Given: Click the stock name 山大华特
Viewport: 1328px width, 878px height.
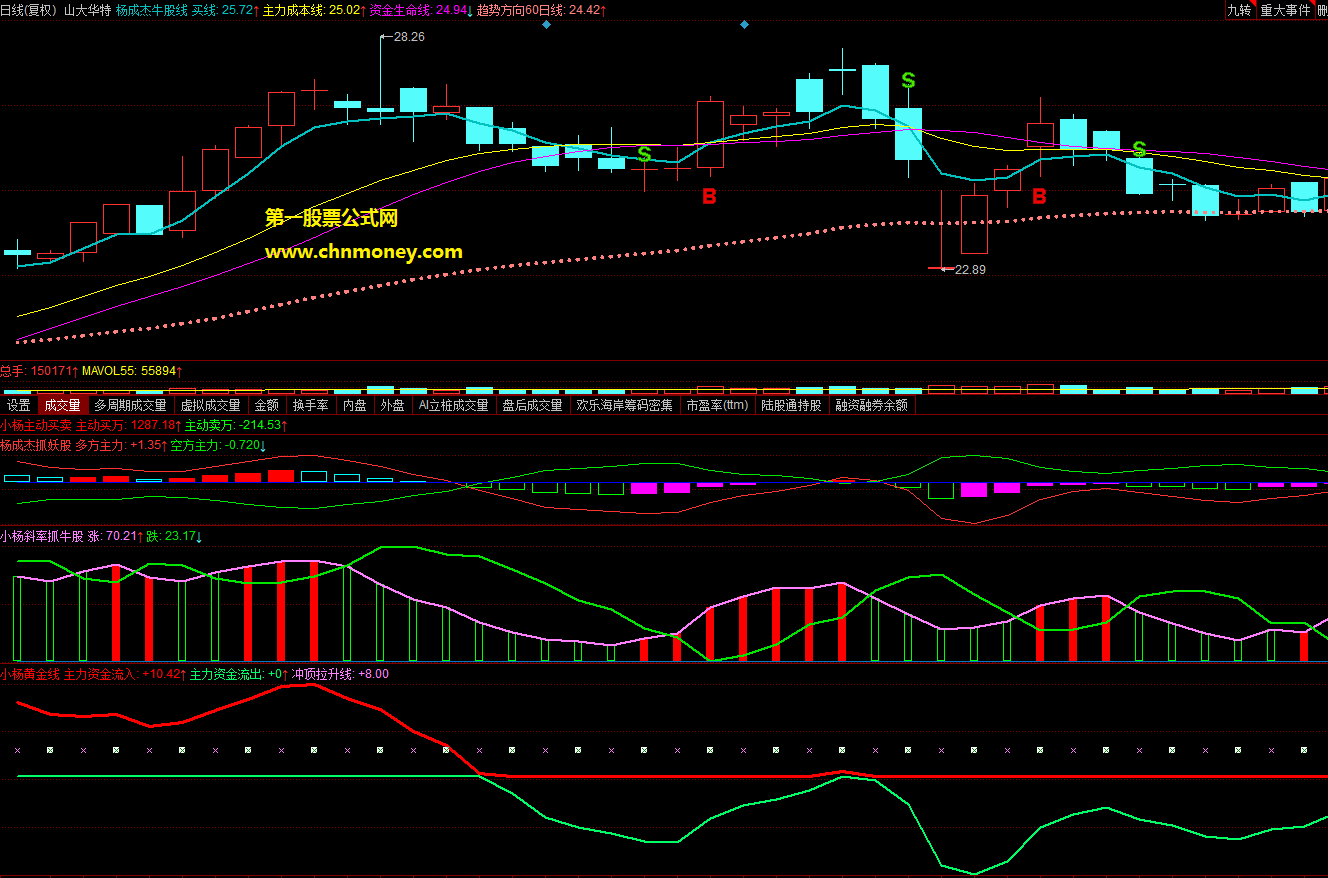Looking at the screenshot, I should tap(87, 10).
